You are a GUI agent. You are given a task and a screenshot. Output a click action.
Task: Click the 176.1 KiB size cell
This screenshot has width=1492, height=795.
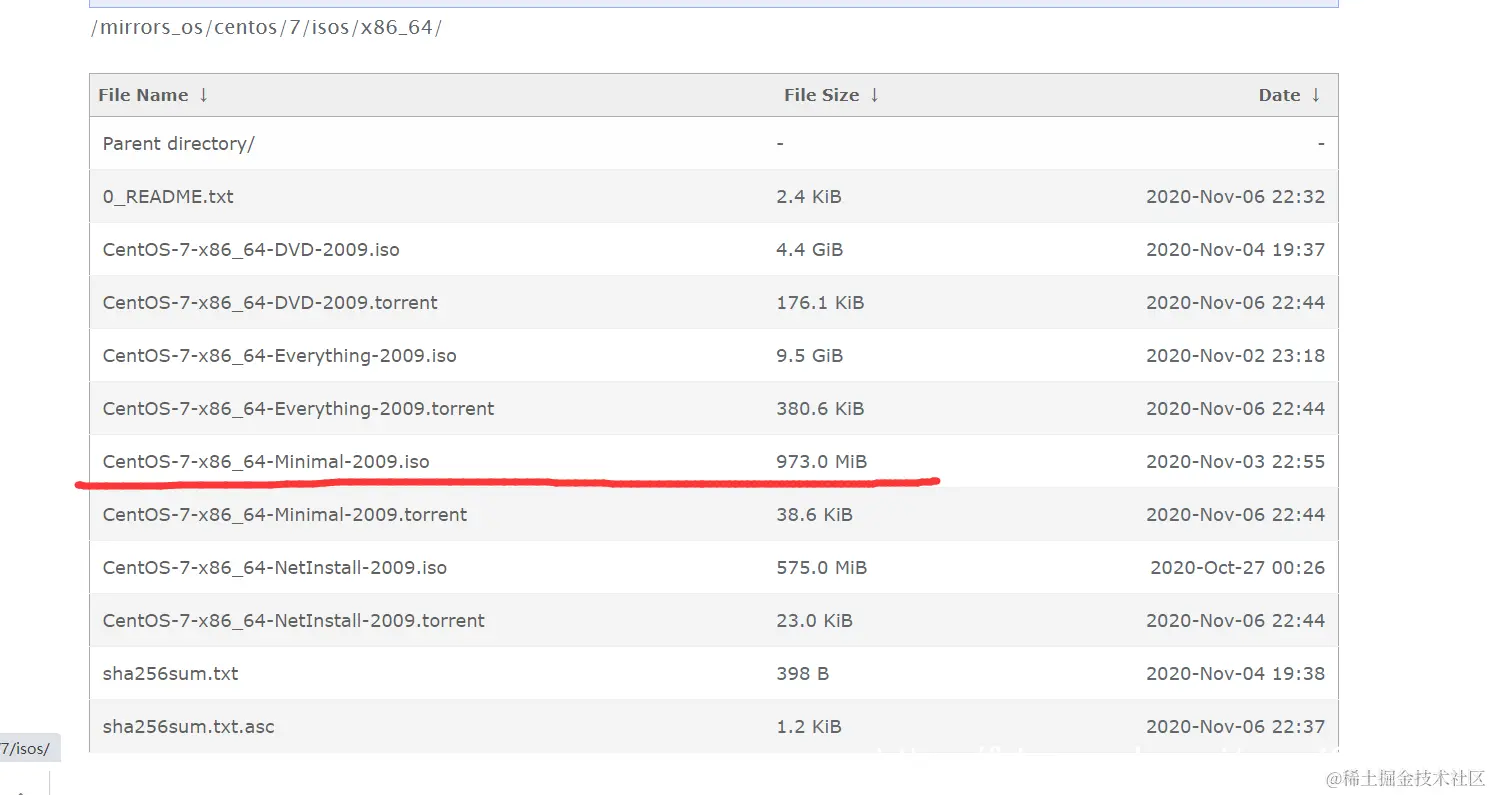(820, 303)
